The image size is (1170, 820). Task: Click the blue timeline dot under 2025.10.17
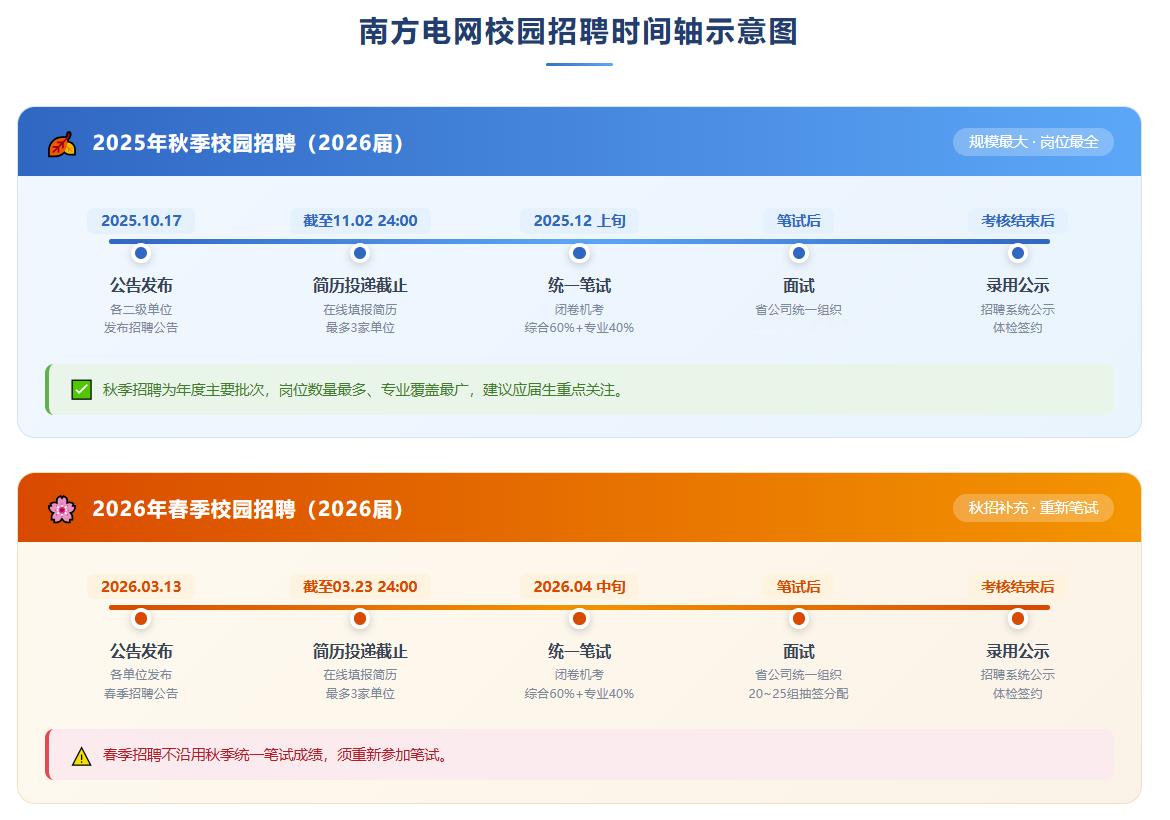tap(141, 253)
